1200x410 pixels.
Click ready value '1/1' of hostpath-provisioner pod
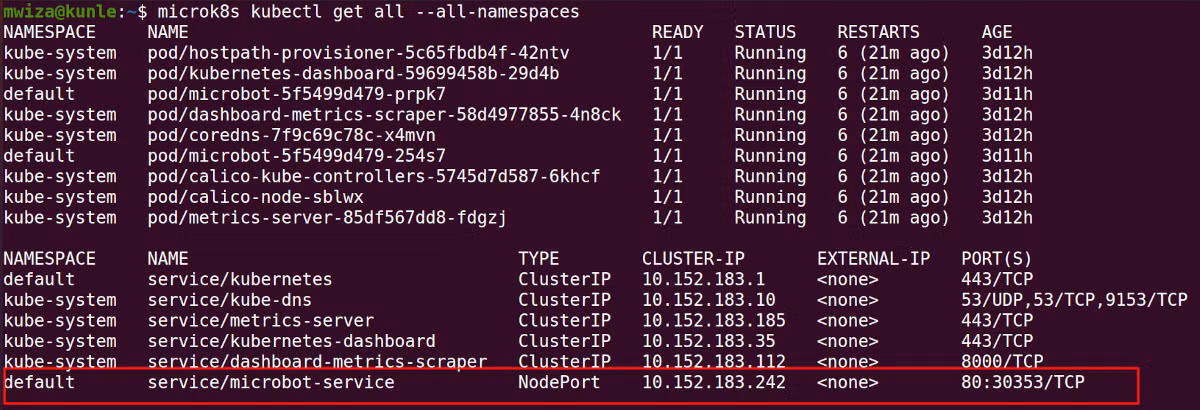pos(667,52)
